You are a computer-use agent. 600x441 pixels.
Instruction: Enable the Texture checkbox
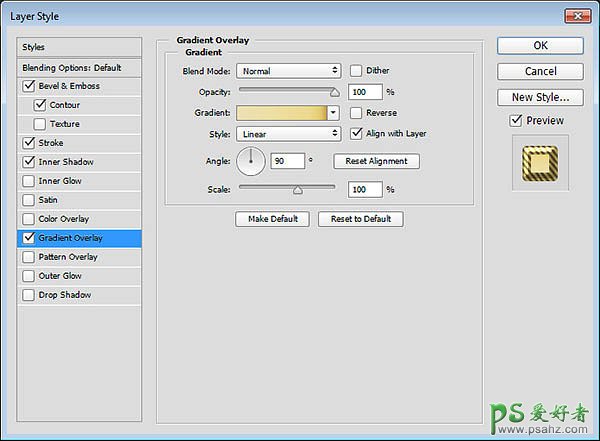click(x=40, y=124)
